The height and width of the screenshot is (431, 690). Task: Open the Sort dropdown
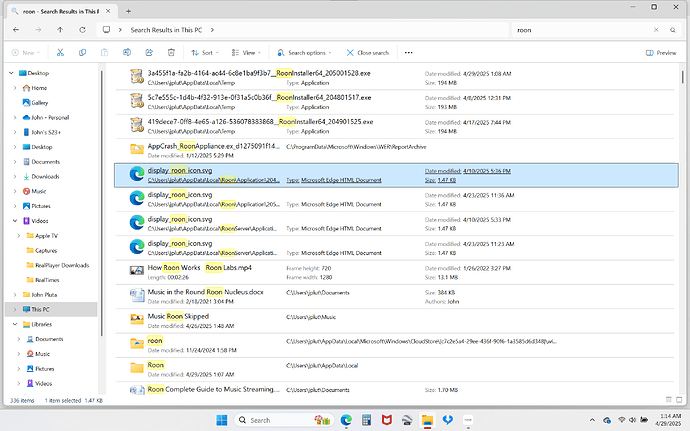(x=205, y=52)
